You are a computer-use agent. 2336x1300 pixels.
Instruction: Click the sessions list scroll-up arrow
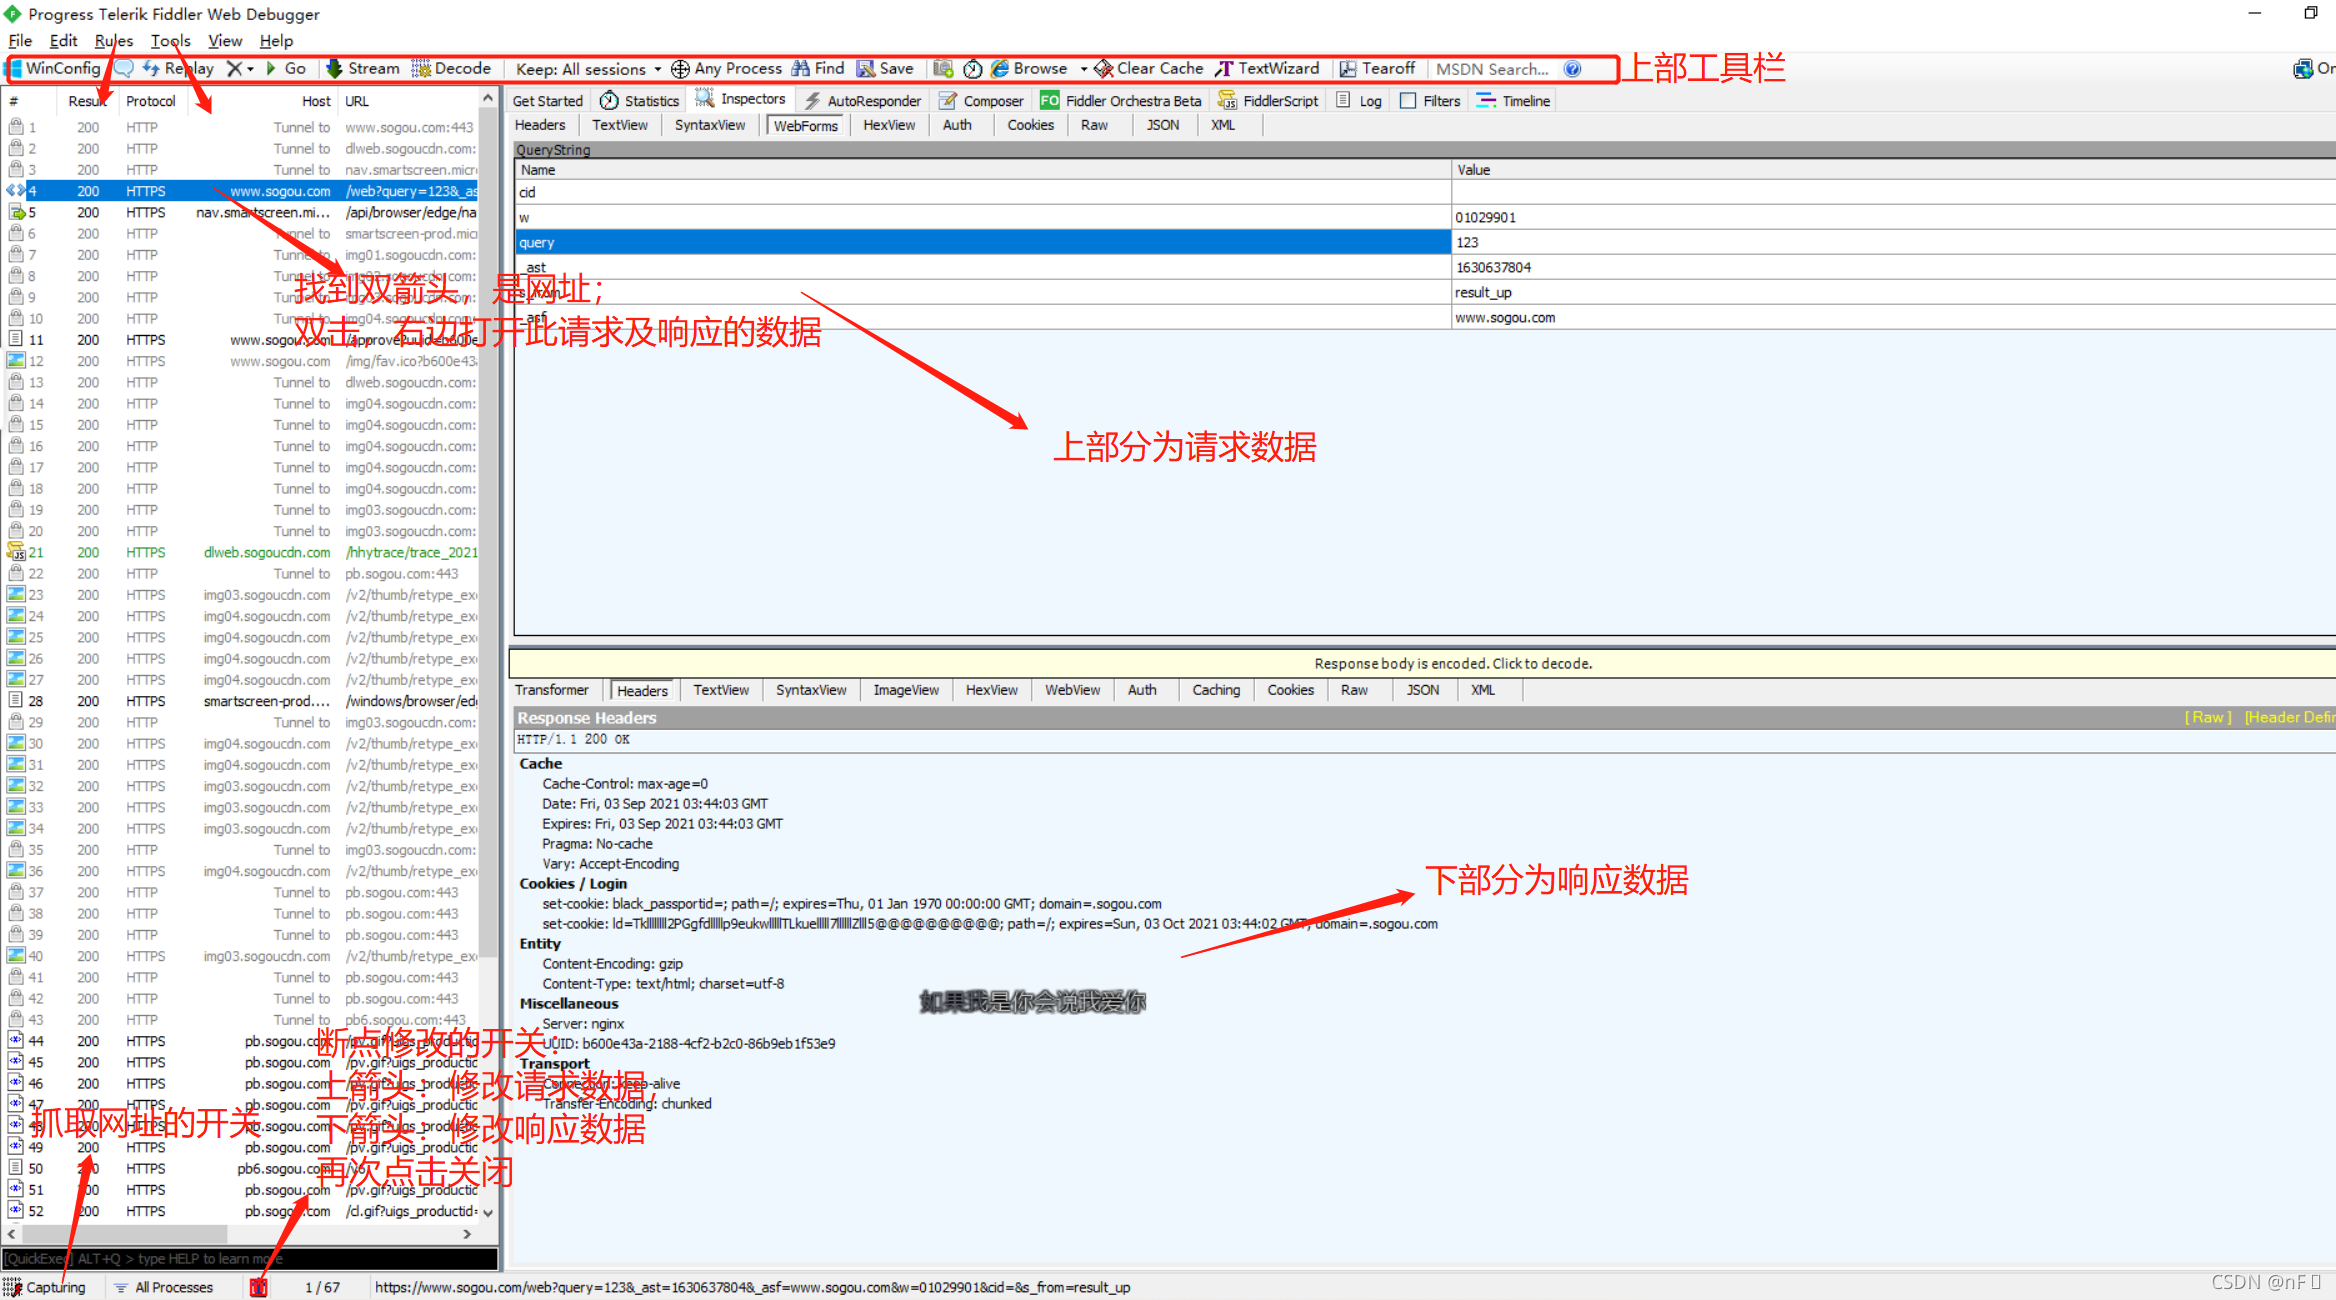[x=488, y=99]
